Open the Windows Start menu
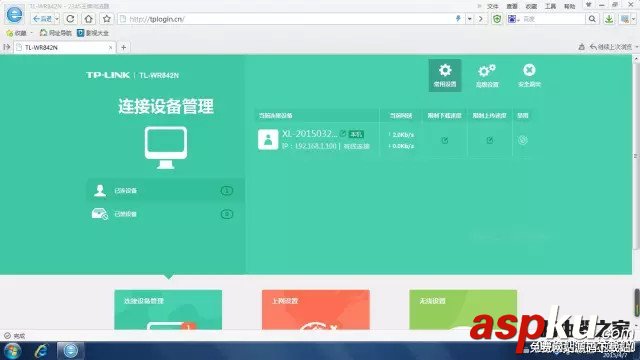Screen dimensions: 640x360 click(12, 351)
